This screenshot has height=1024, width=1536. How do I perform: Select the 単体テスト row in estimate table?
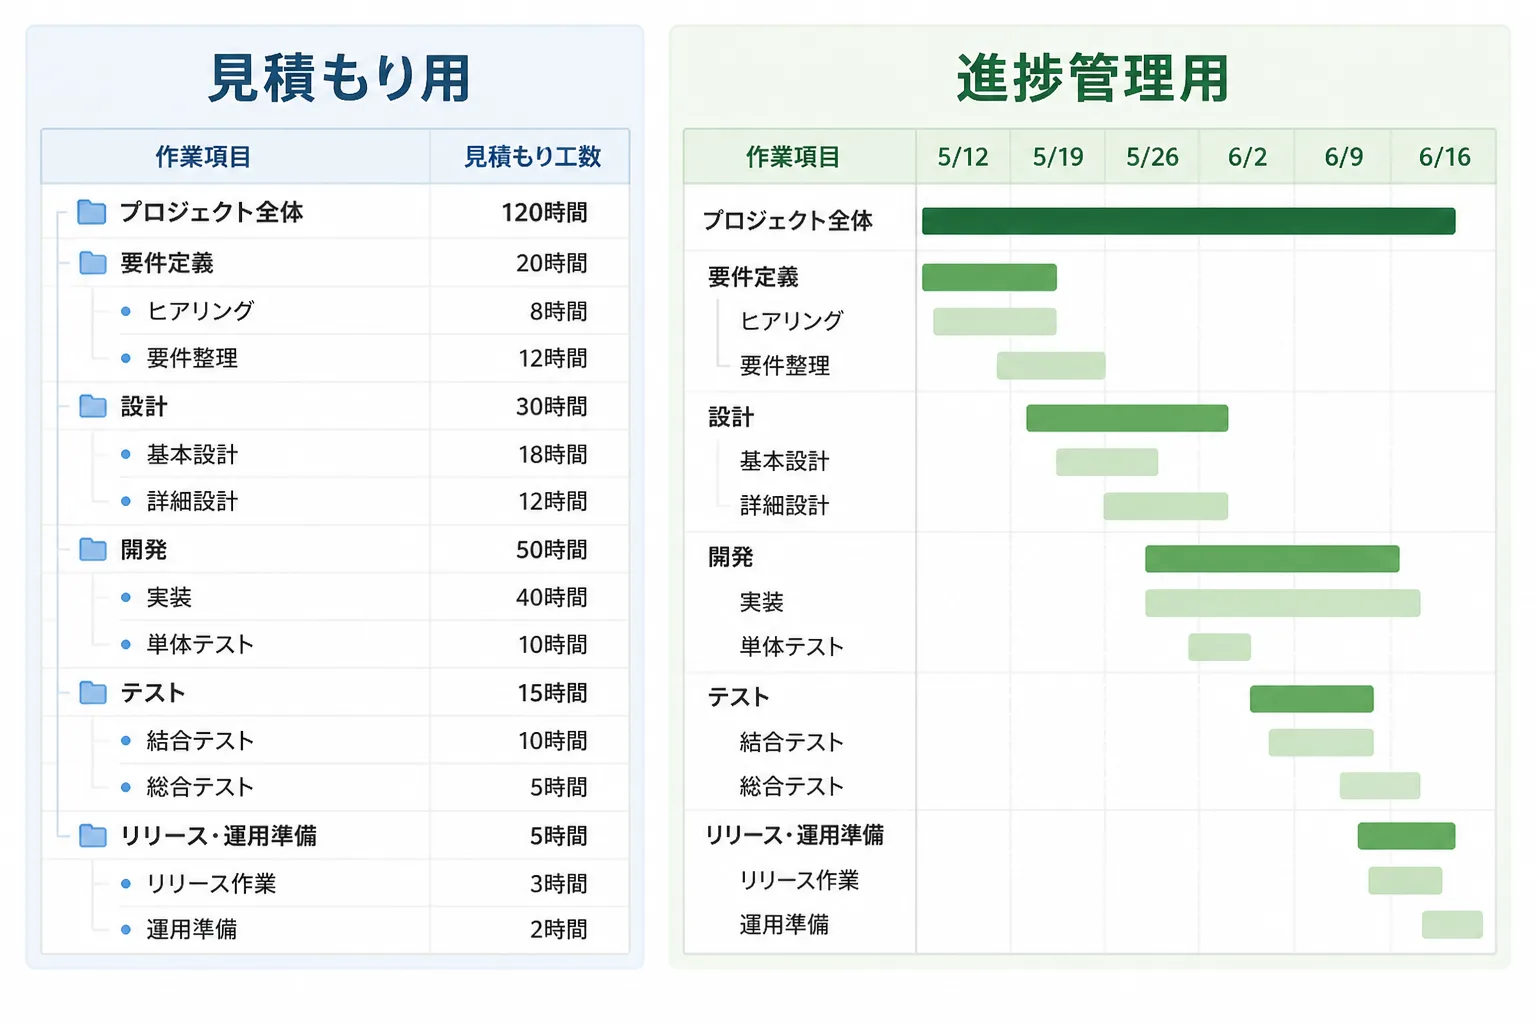[335, 644]
